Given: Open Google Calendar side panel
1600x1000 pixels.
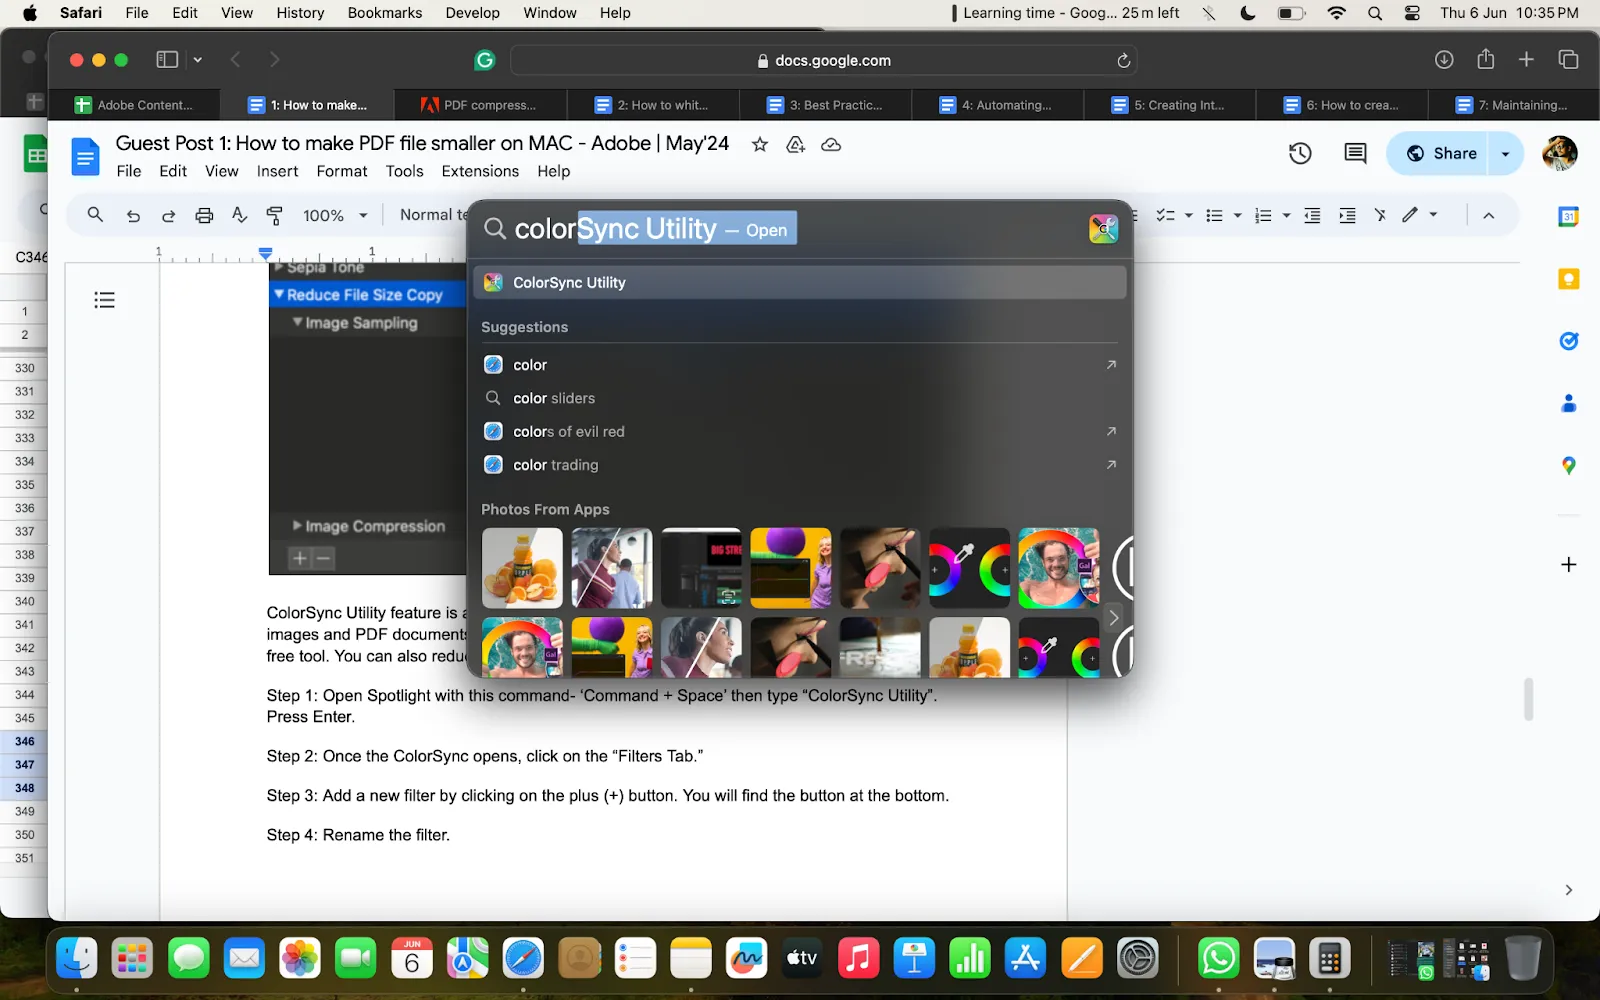Looking at the screenshot, I should [x=1568, y=216].
